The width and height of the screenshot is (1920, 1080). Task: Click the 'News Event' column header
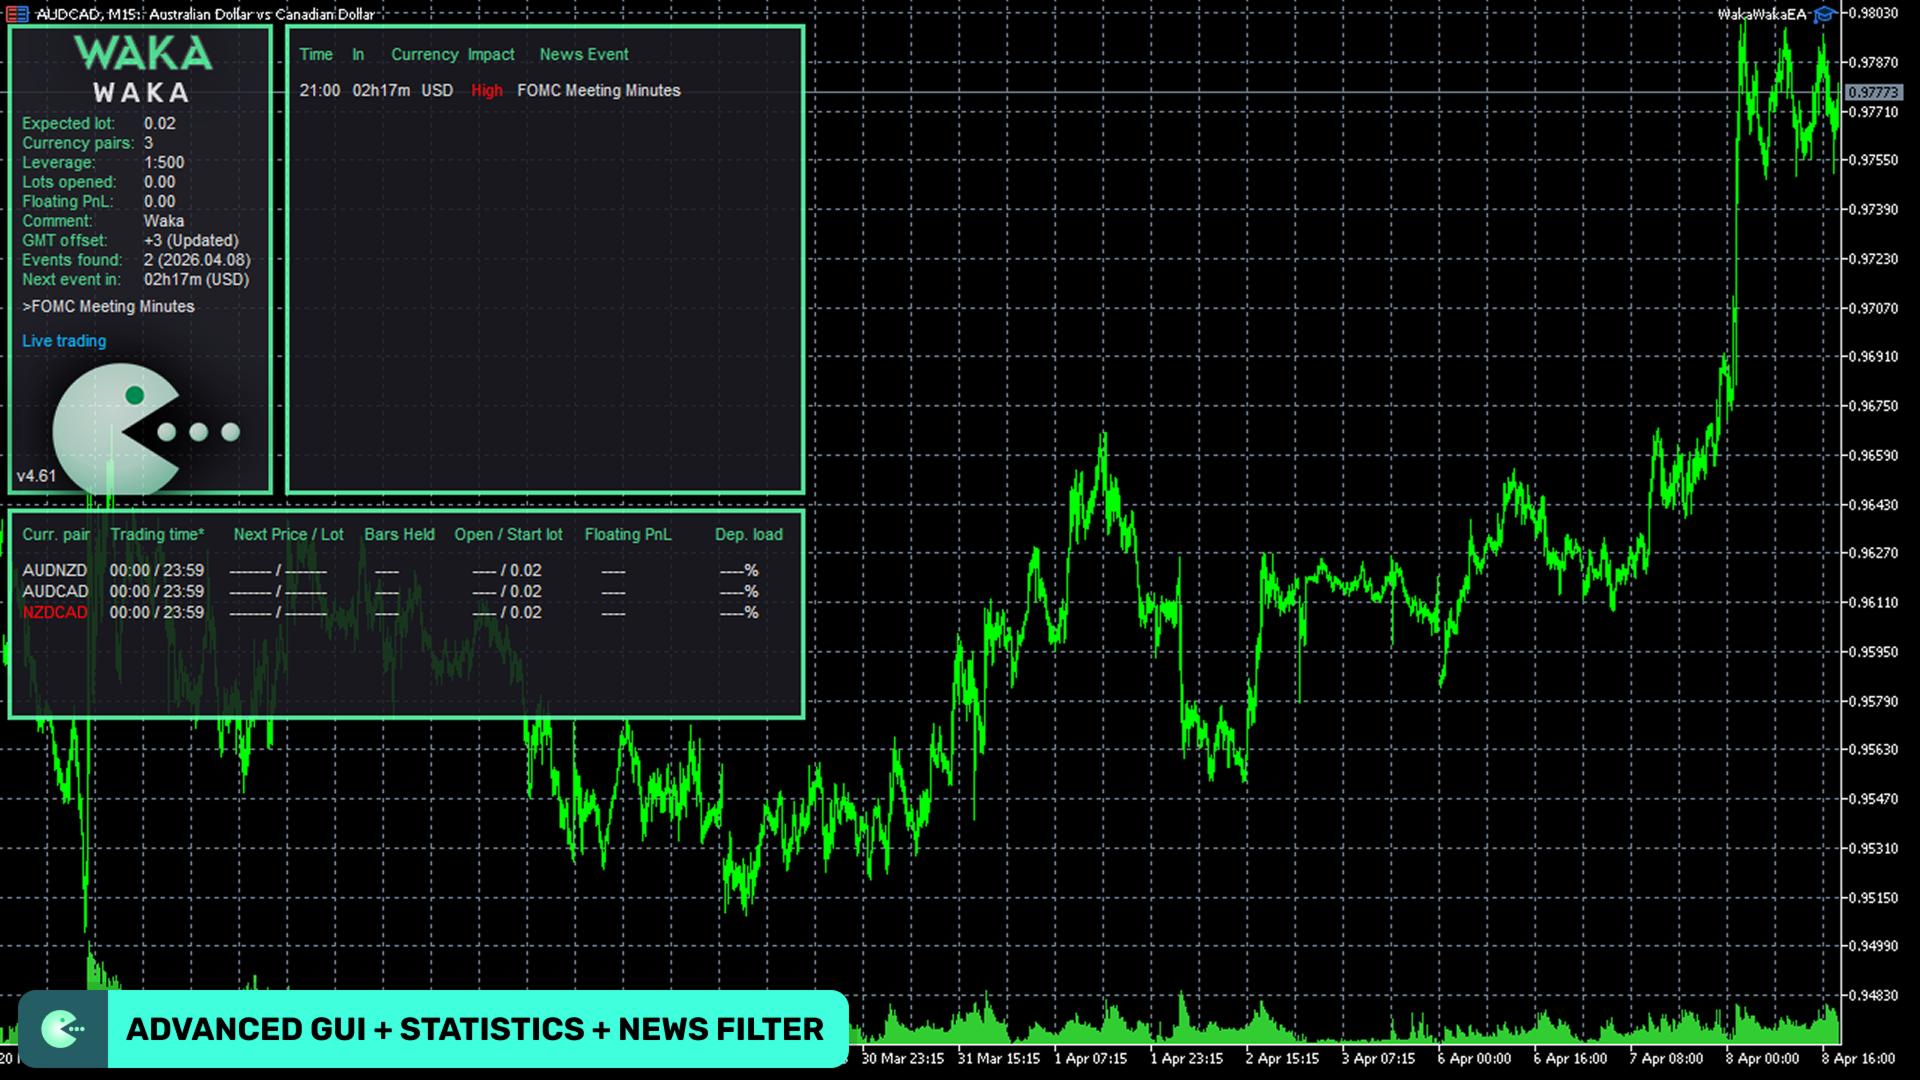point(584,55)
